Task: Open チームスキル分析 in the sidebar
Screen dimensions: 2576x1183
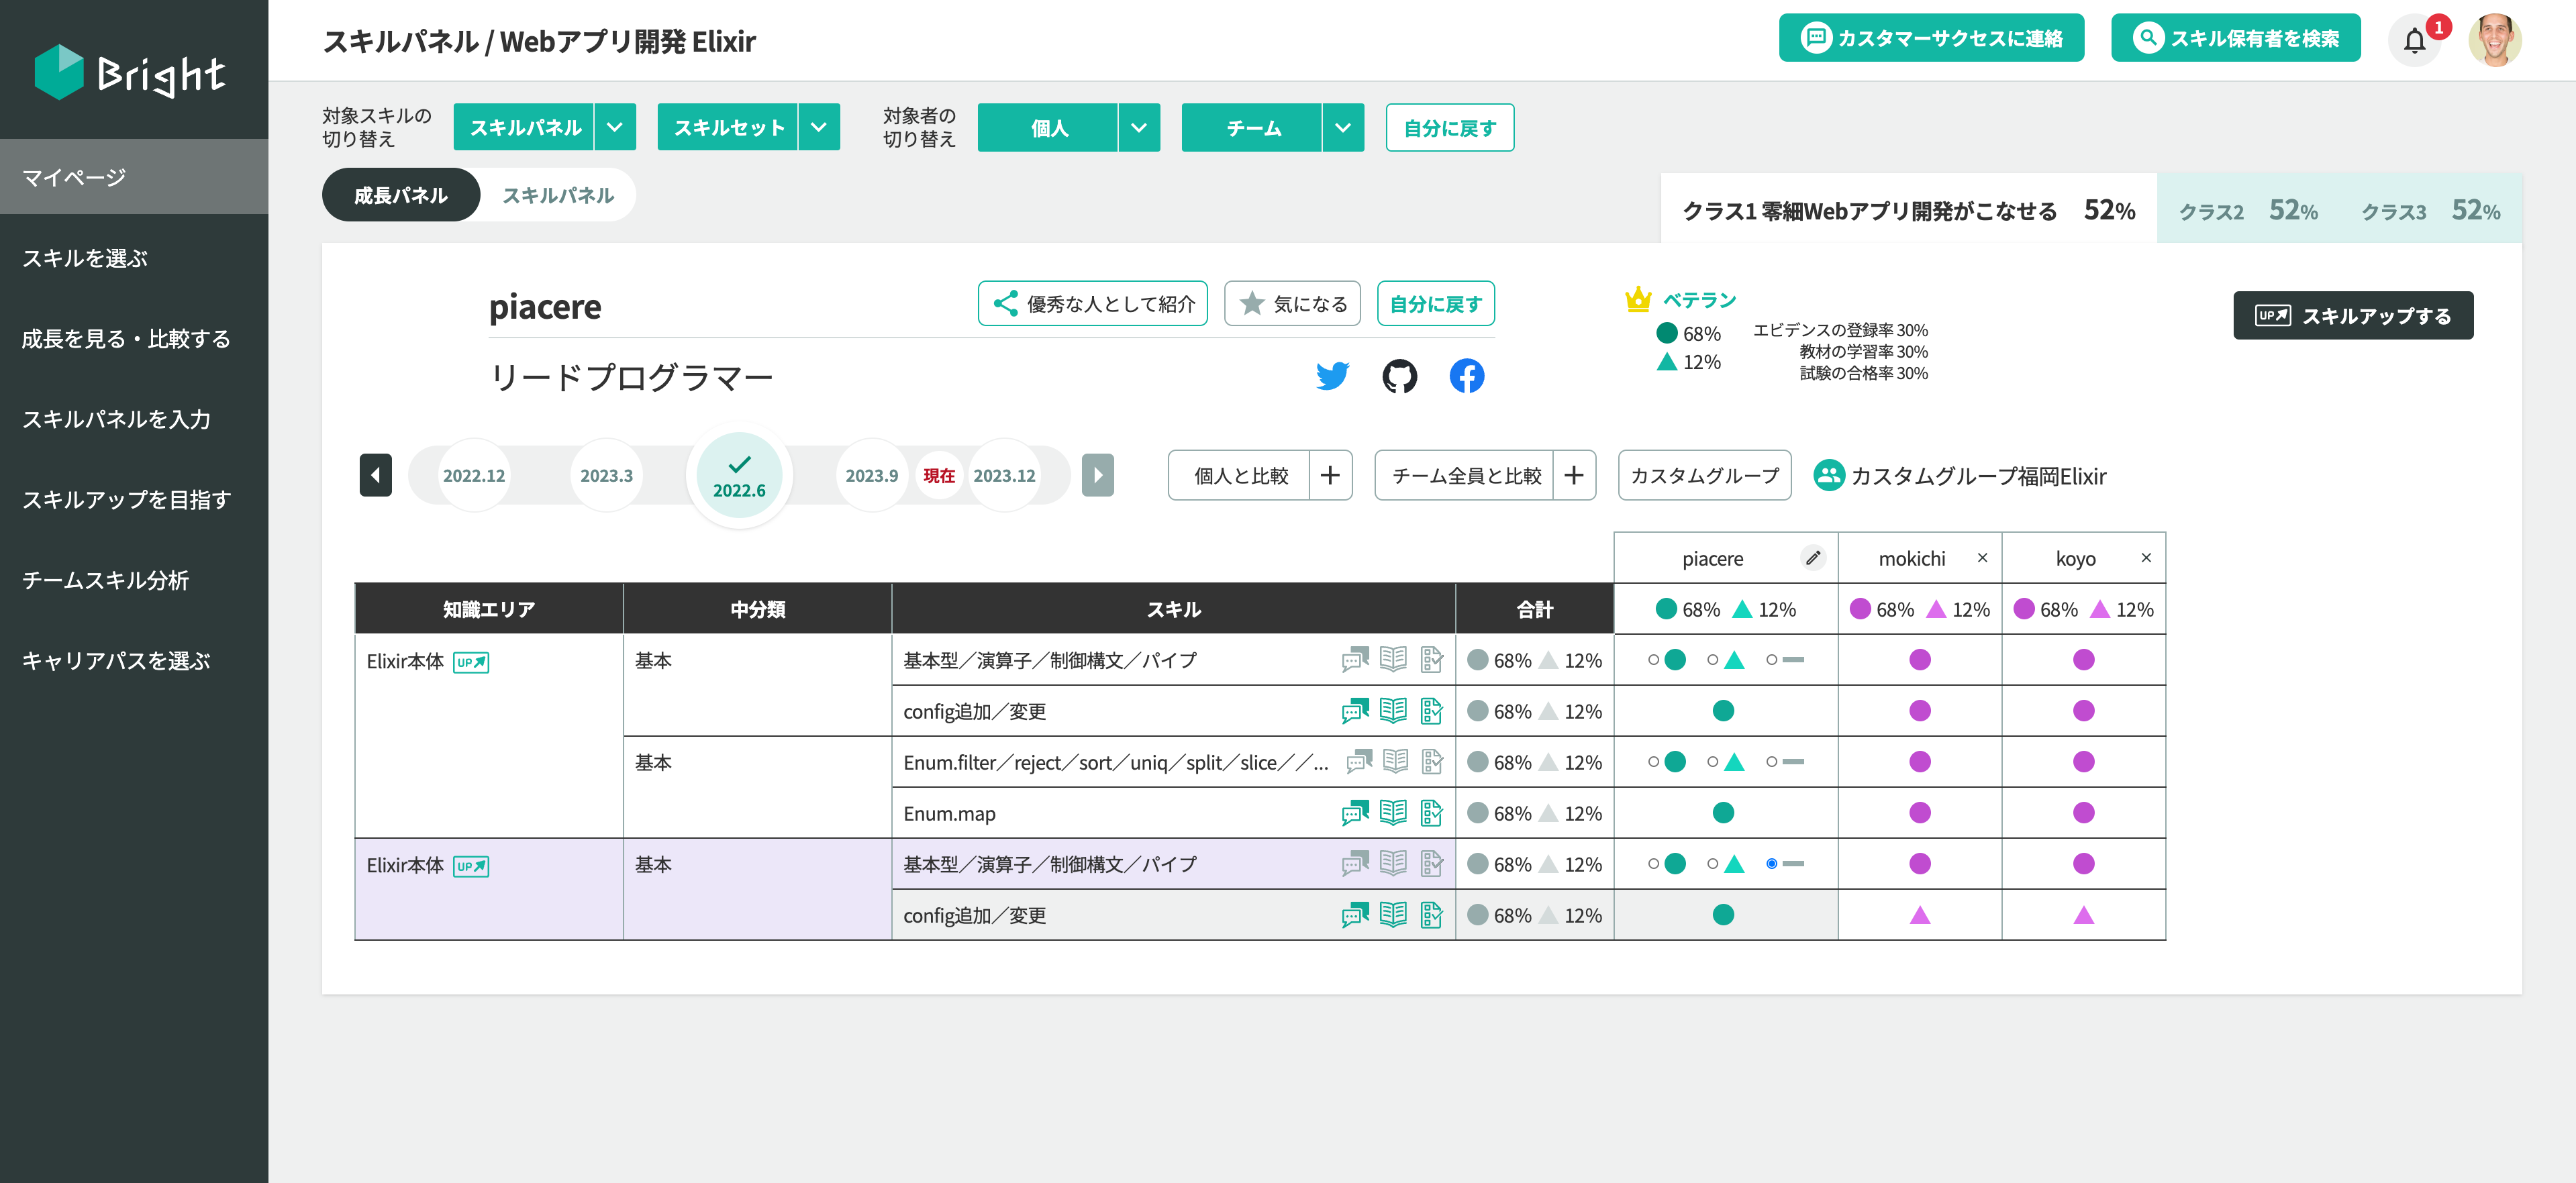Action: coord(106,580)
